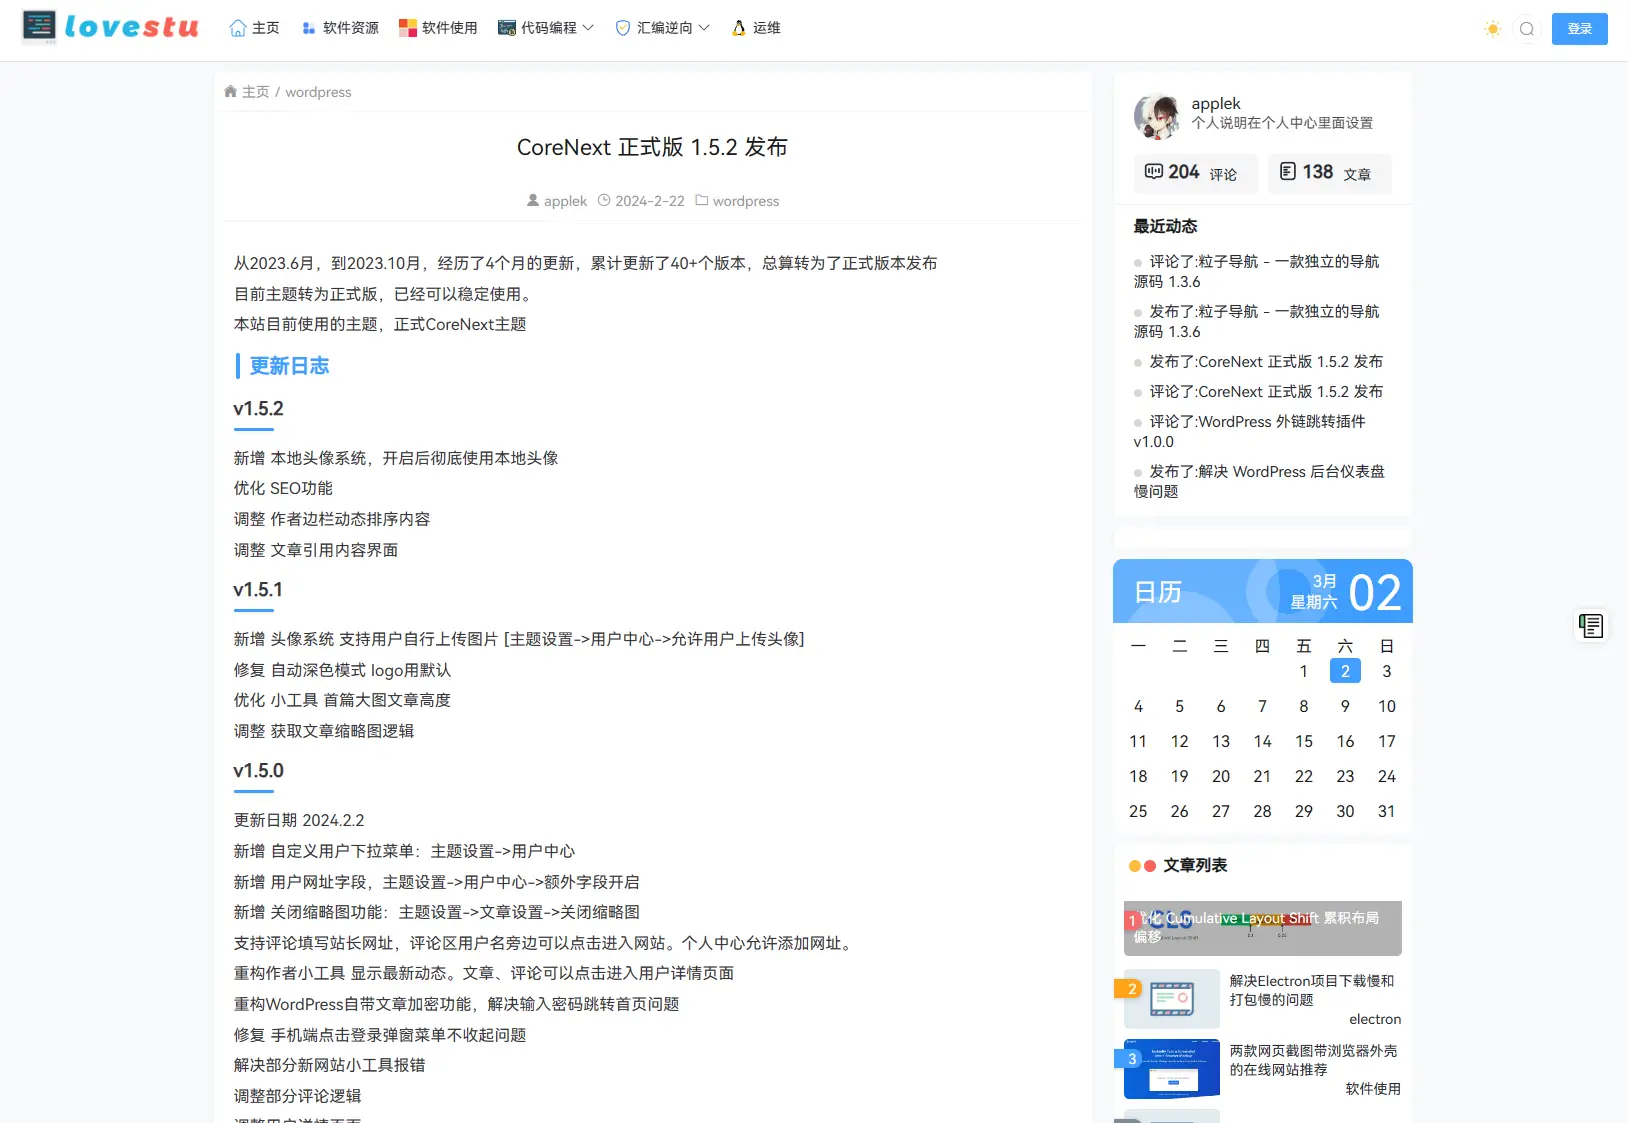The width and height of the screenshot is (1629, 1123).
Task: Click the Electron article thumbnail in 文章列表
Action: click(x=1170, y=998)
